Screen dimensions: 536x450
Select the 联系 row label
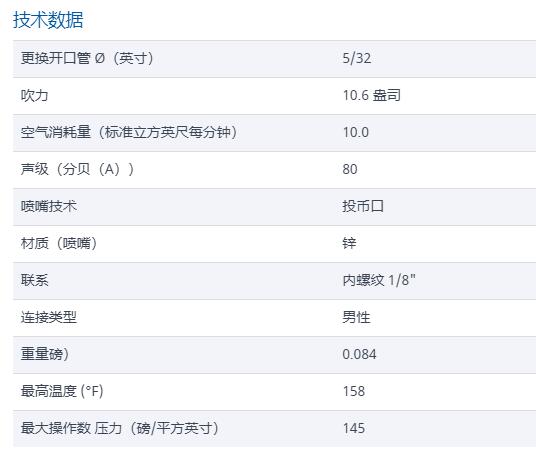[x=35, y=280]
